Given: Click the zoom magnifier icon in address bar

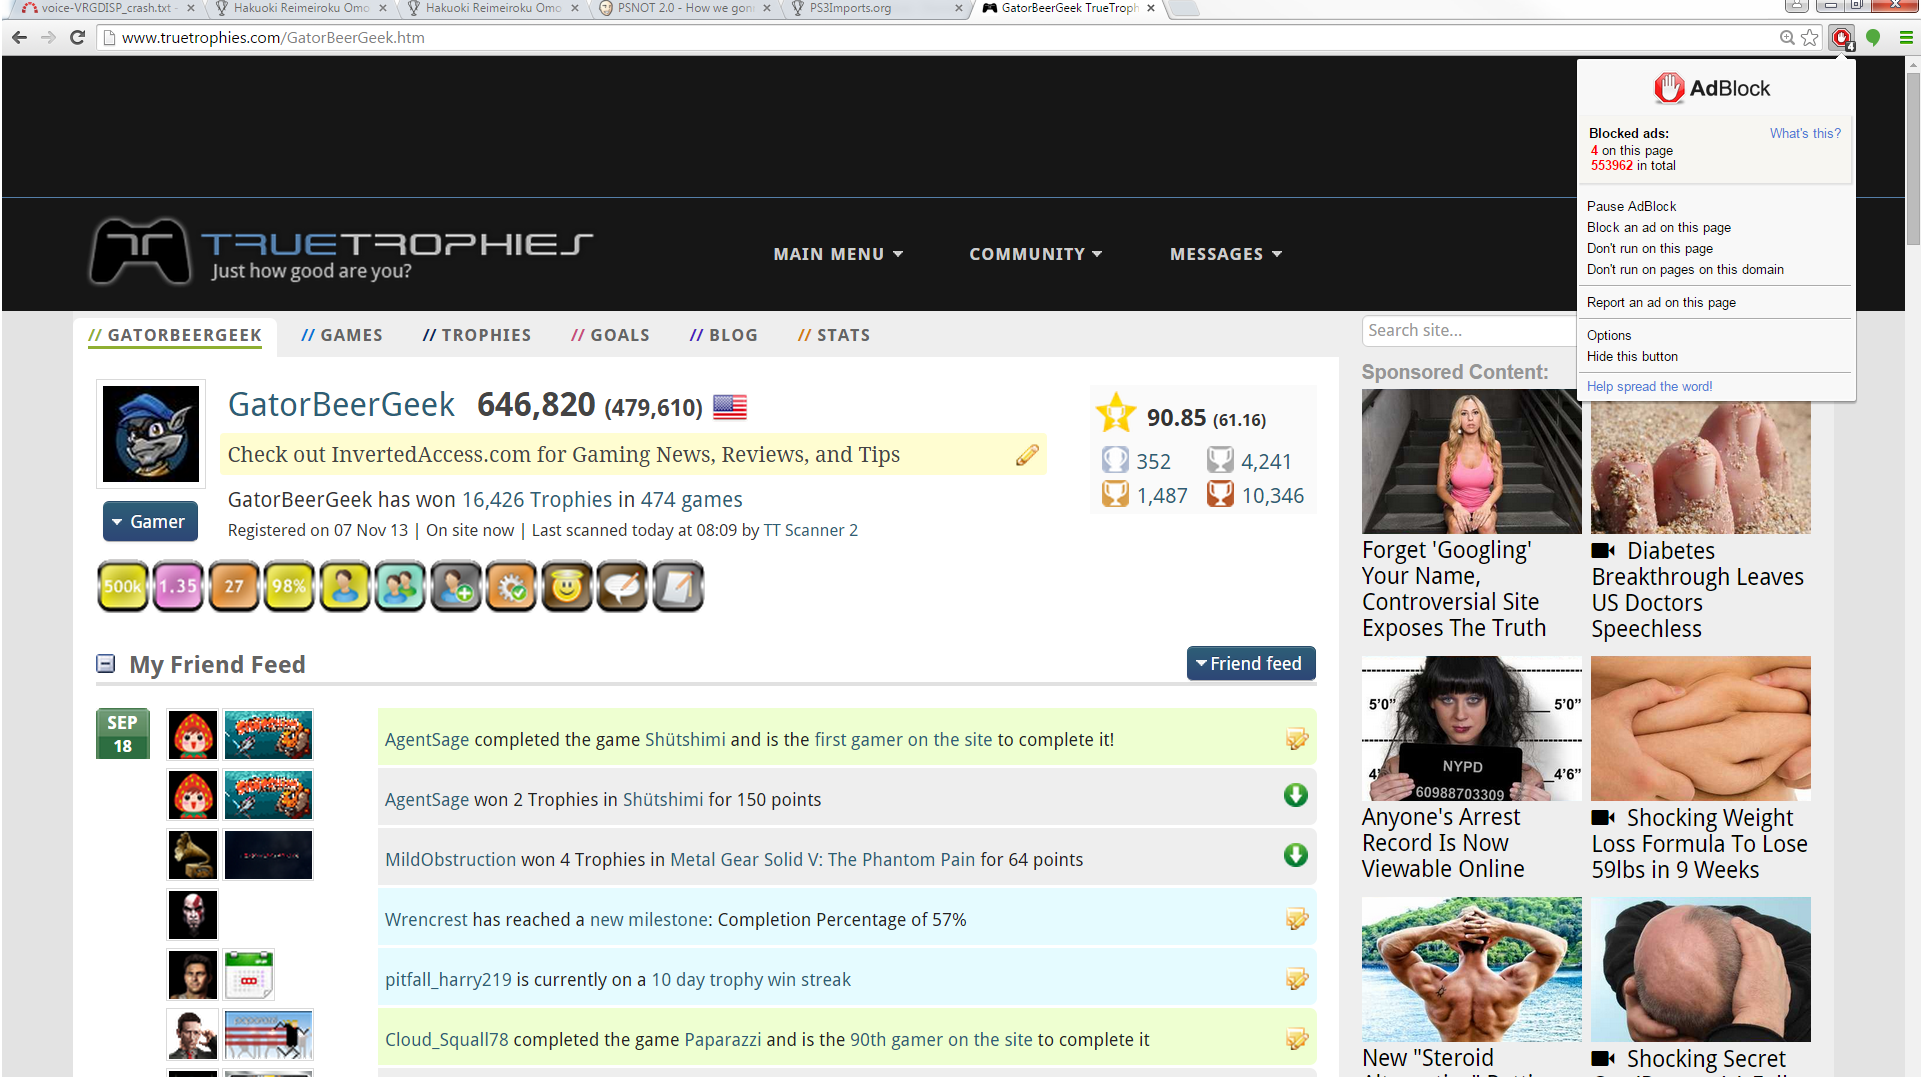Looking at the screenshot, I should pos(1787,37).
